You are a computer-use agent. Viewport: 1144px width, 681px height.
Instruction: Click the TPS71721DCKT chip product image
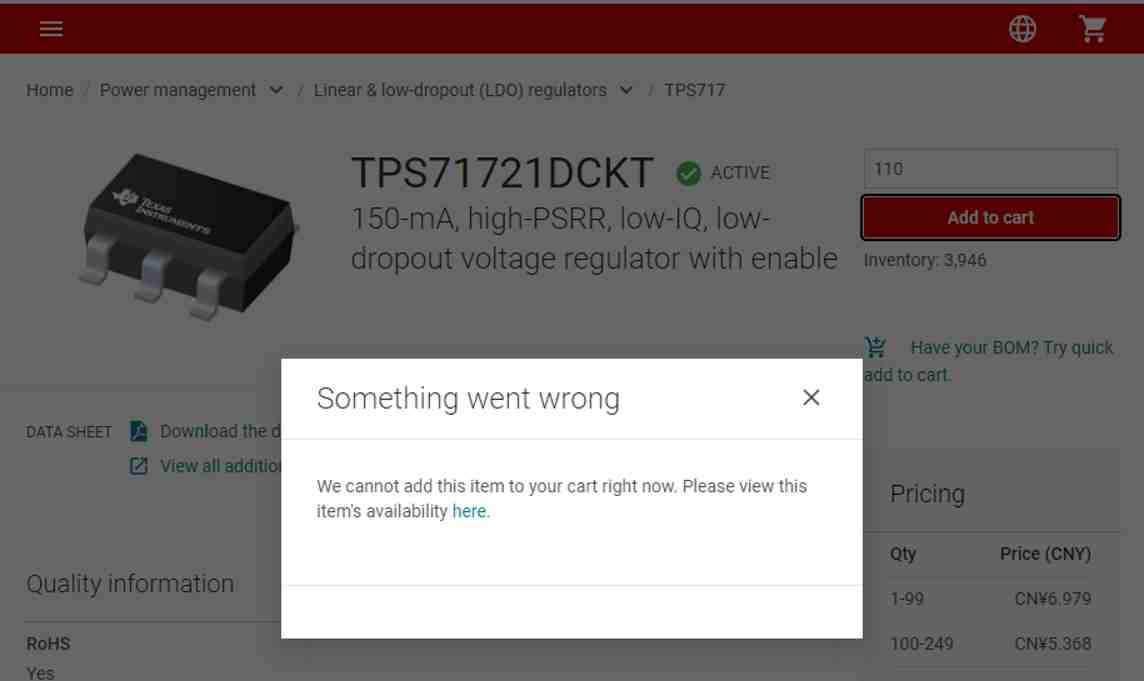pos(188,236)
